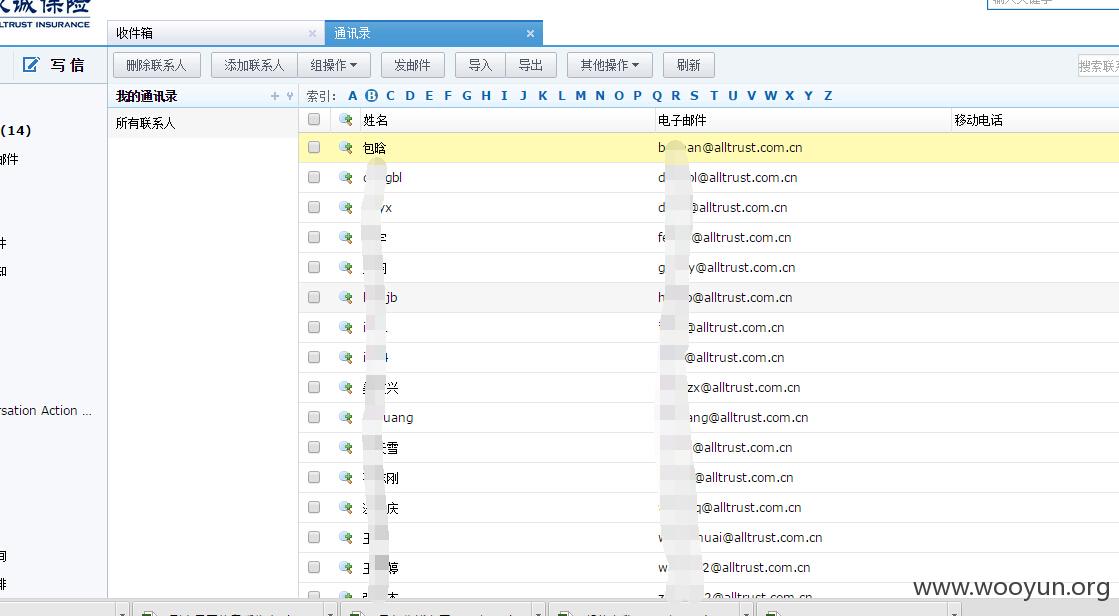Click email ending zx@alltrust.com.cn
This screenshot has height=616, width=1119.
click(729, 388)
